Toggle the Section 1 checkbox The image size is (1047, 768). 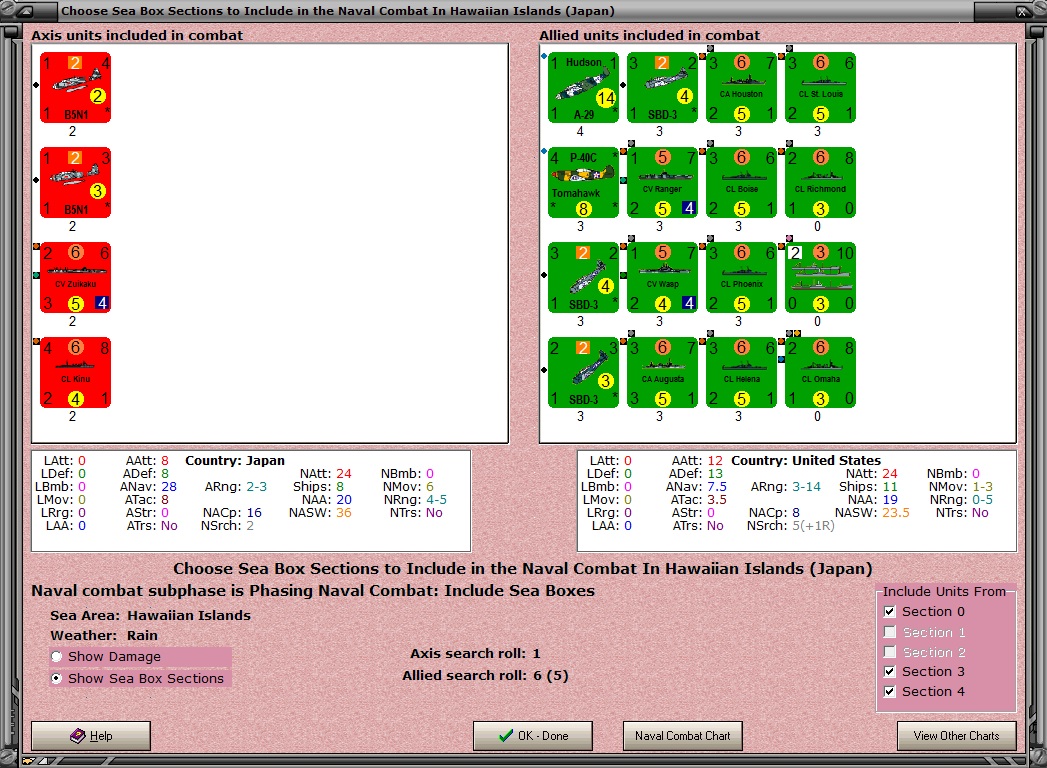pos(889,632)
